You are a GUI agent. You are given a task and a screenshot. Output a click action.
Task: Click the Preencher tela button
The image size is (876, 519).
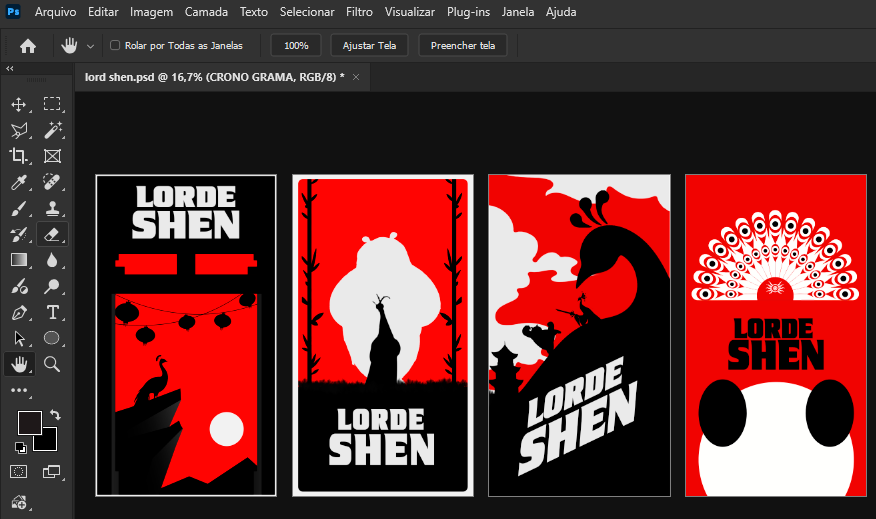pyautogui.click(x=463, y=45)
